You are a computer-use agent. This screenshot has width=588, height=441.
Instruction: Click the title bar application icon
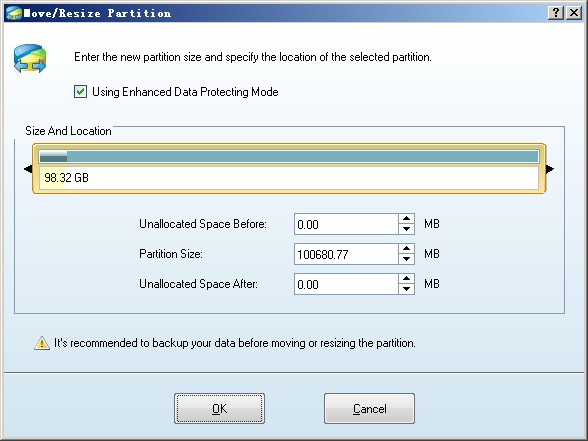pyautogui.click(x=14, y=13)
